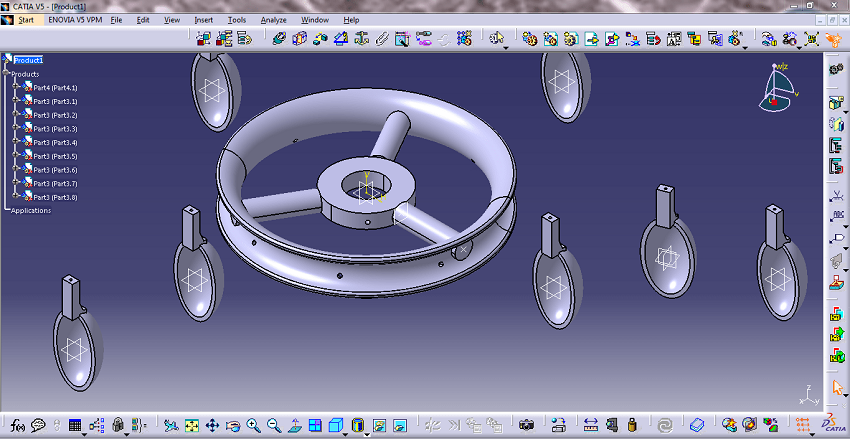Image resolution: width=850 pixels, height=439 pixels.
Task: Click the Select arrow in right toolbar
Action: 836,386
